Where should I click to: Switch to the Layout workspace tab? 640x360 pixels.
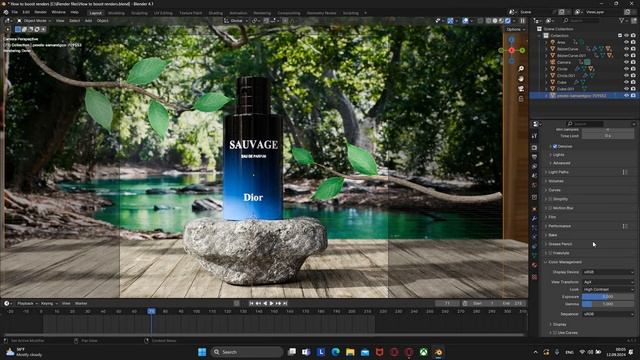point(96,13)
